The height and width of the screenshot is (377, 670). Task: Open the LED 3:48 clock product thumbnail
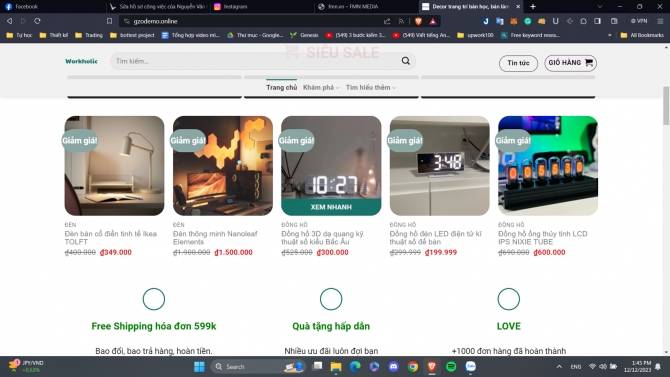(439, 165)
